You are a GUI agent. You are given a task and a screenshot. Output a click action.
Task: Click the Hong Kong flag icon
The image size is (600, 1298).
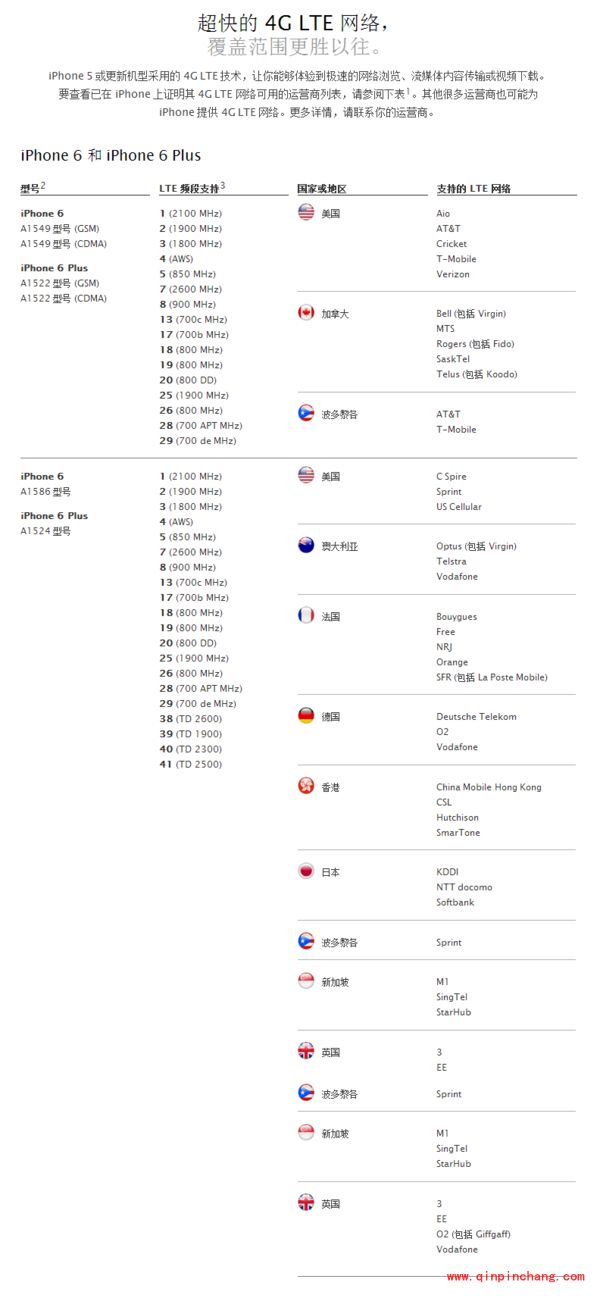pos(306,787)
